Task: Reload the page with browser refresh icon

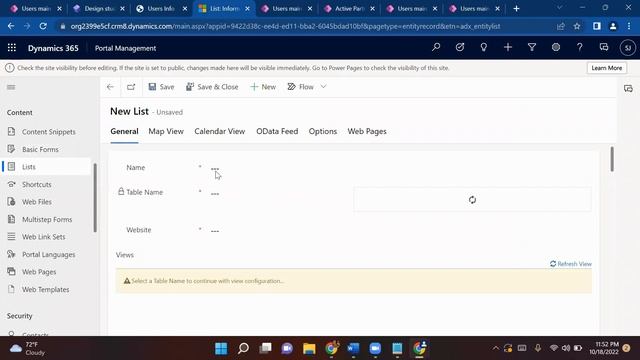Action: click(43, 26)
